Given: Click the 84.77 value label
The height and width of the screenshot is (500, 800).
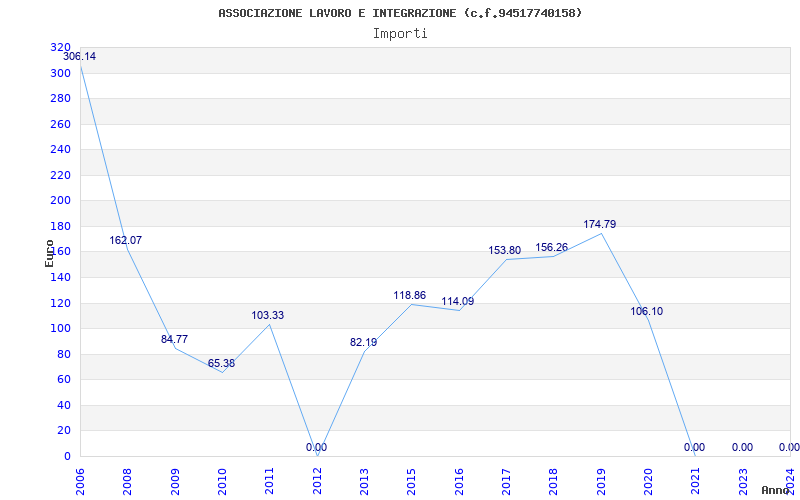Looking at the screenshot, I should (x=174, y=339).
